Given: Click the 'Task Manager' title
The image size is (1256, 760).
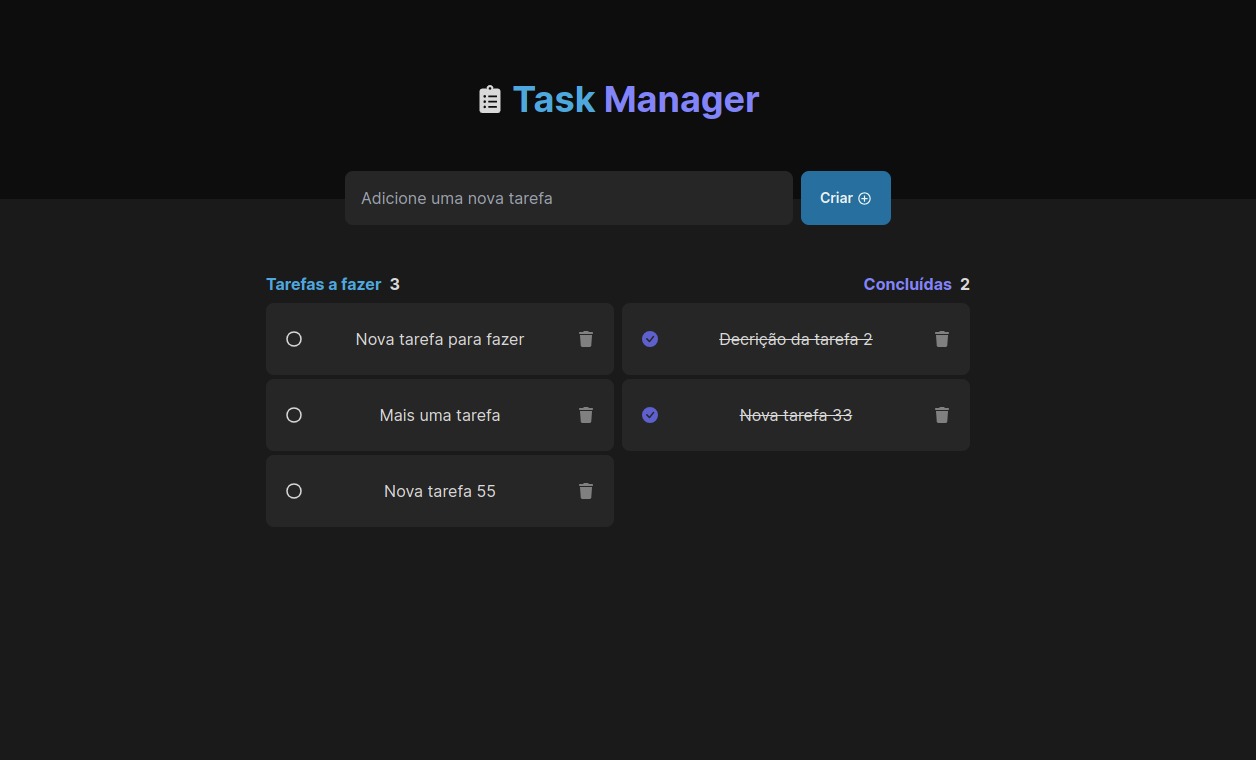Looking at the screenshot, I should pos(636,99).
